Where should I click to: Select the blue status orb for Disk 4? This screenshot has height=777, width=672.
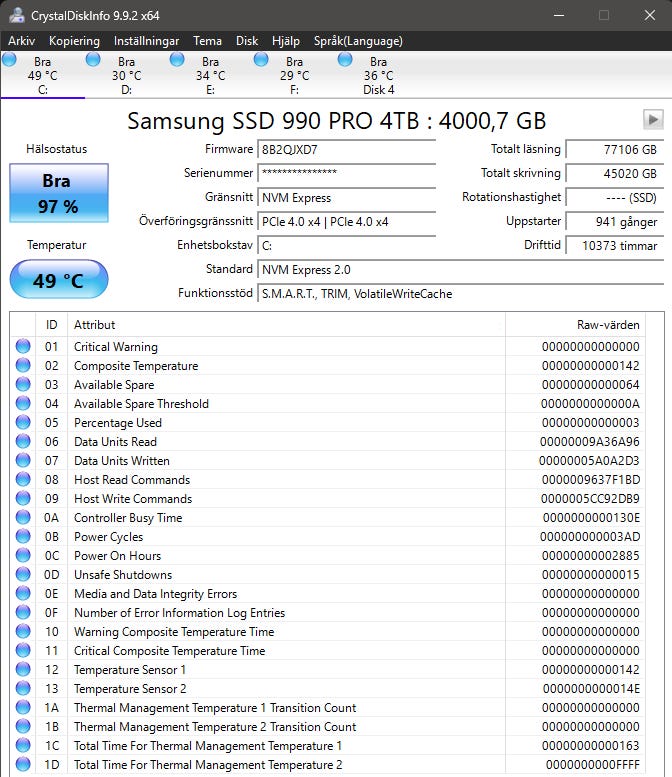point(345,59)
